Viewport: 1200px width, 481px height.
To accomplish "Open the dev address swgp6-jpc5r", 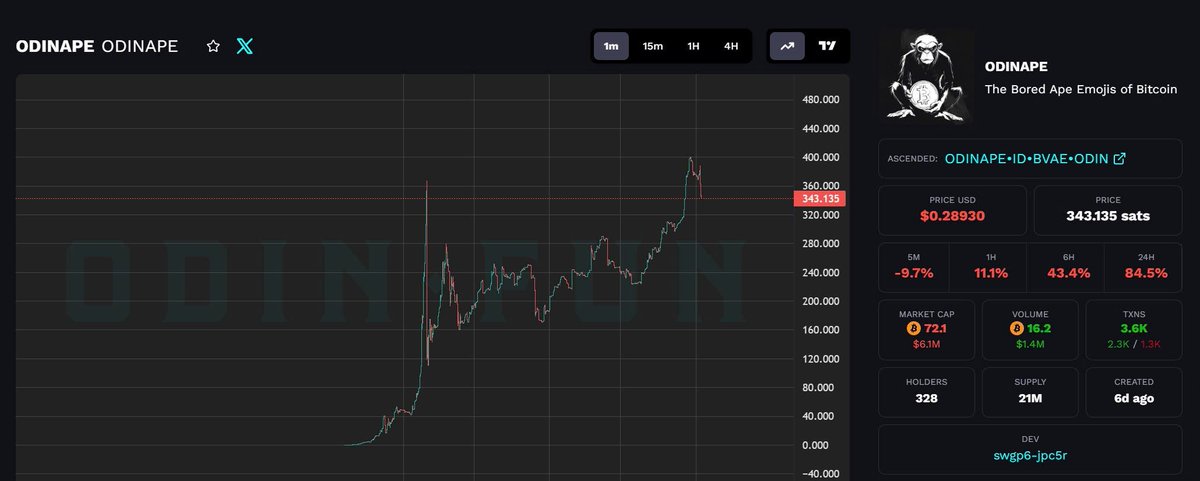I will (1030, 457).
